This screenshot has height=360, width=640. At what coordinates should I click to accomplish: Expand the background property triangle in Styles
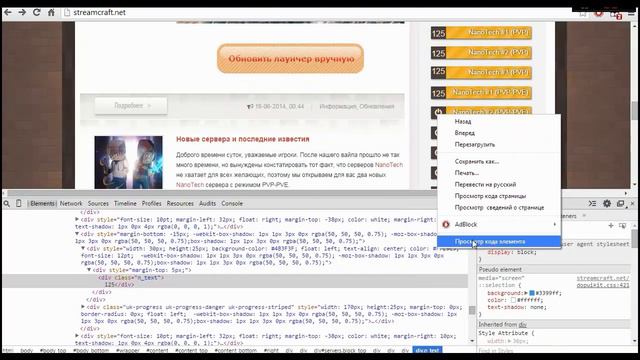point(526,293)
